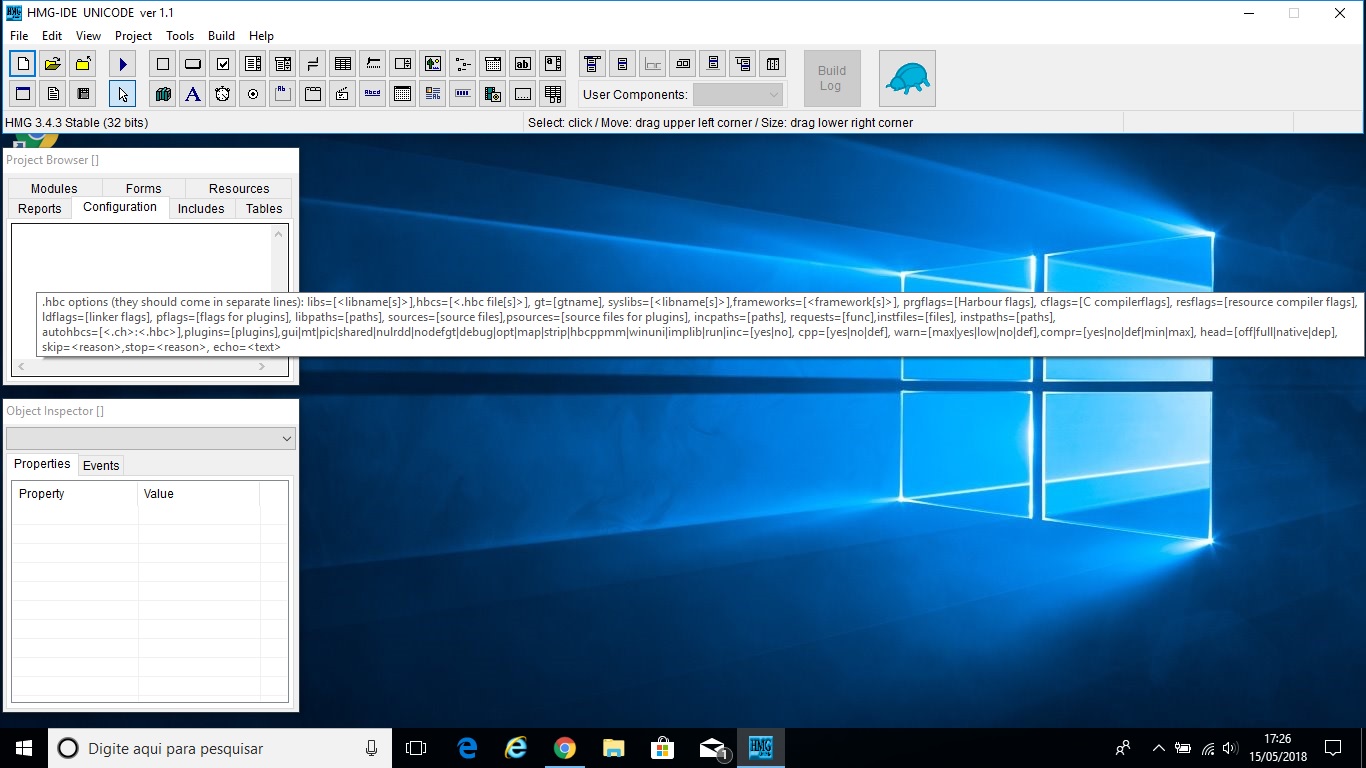The width and height of the screenshot is (1366, 768).
Task: Open File Explorer from the taskbar
Action: click(x=613, y=748)
